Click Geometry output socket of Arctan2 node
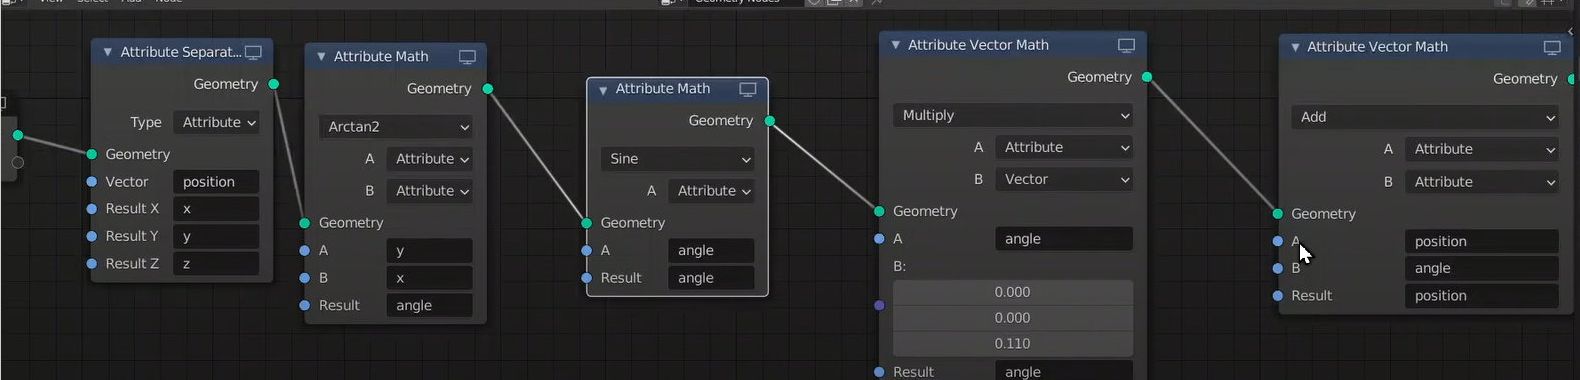1580x380 pixels. 488,89
